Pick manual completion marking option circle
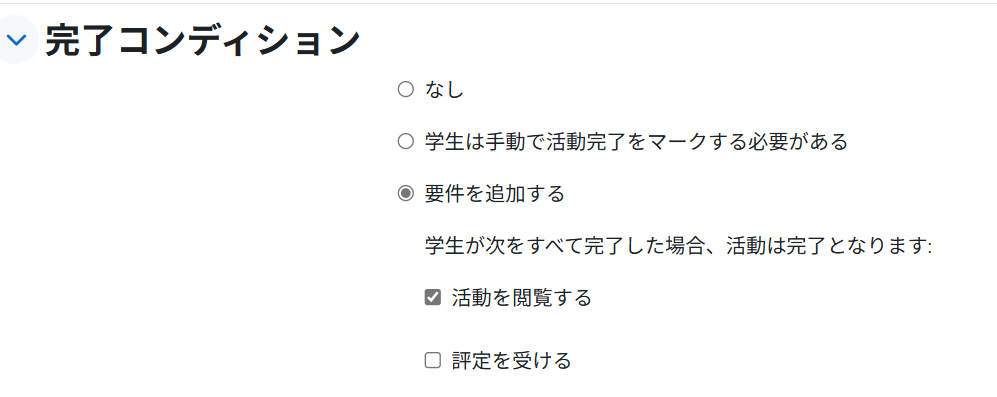Image resolution: width=997 pixels, height=397 pixels. [405, 141]
